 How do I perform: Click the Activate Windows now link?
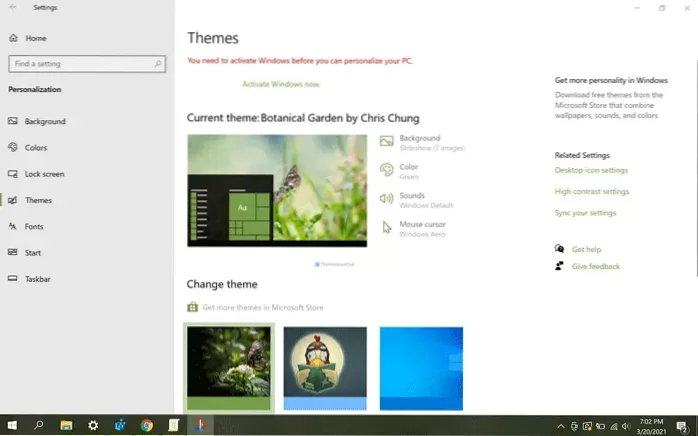pos(280,84)
